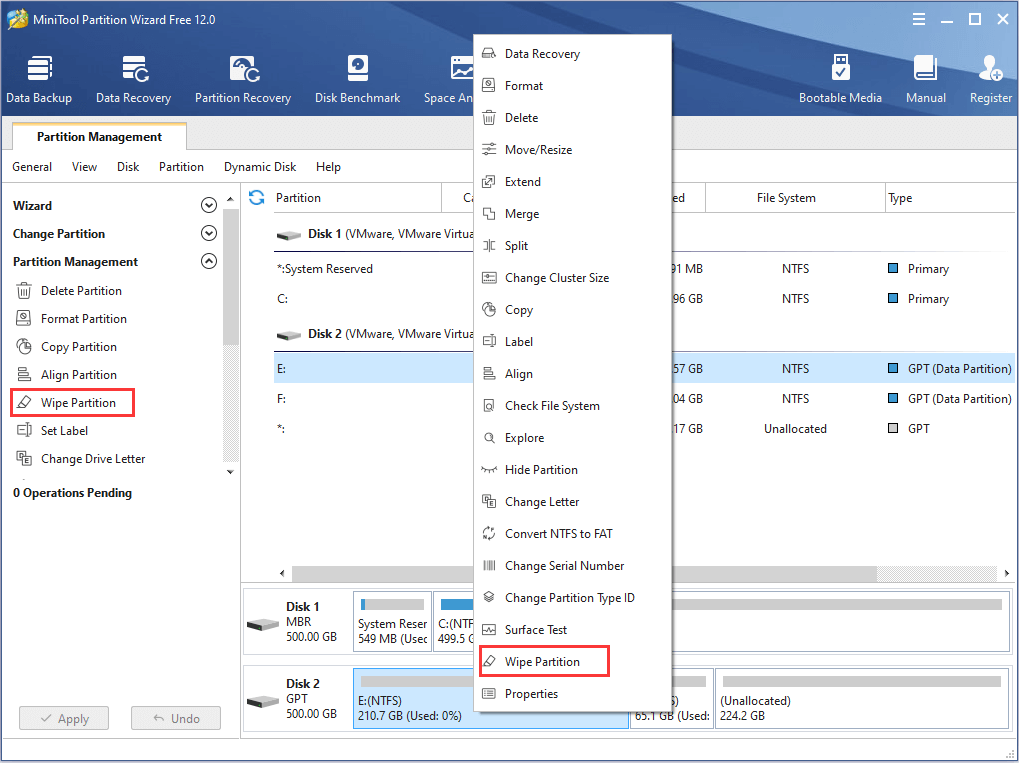Choose Delete in the context menu

click(x=572, y=118)
